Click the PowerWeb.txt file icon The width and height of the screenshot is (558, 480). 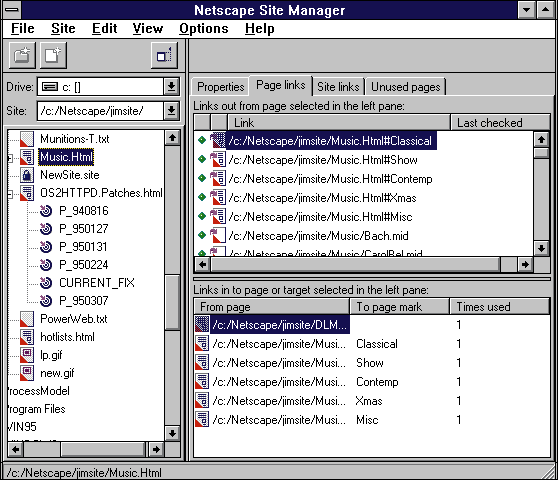27,319
